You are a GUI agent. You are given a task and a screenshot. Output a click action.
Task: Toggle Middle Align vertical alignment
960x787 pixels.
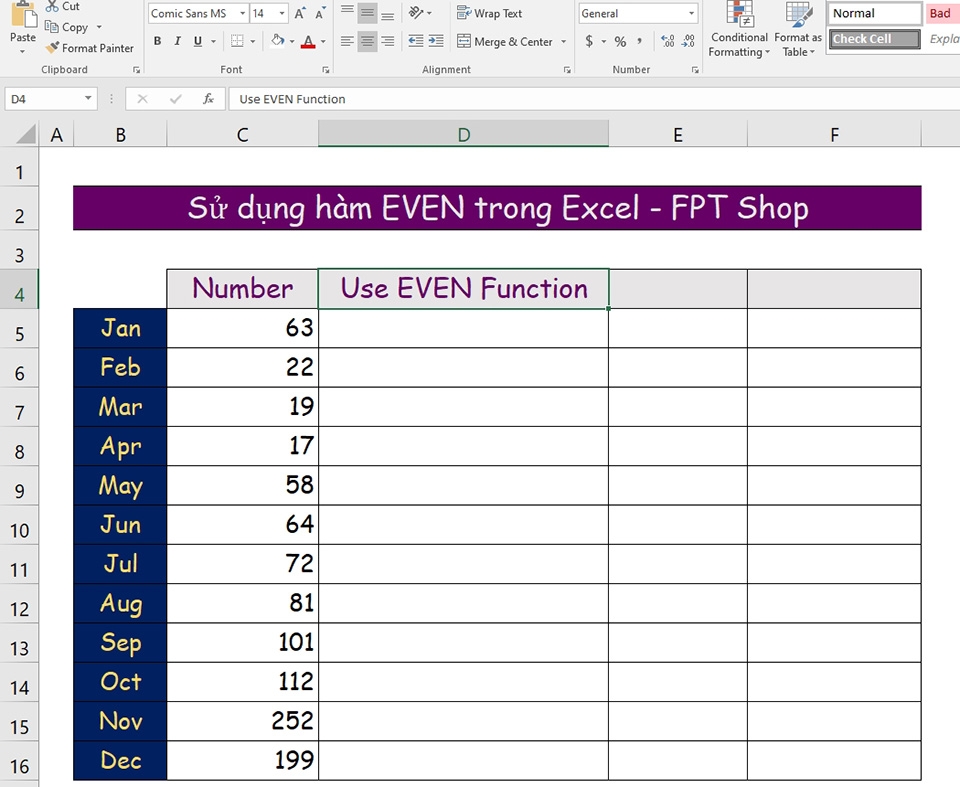367,13
